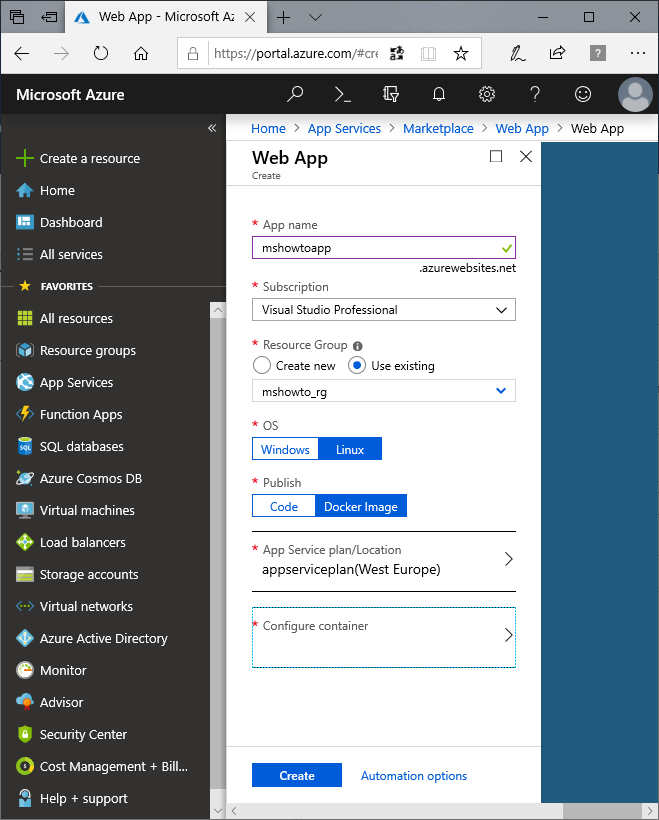The image size is (659, 820).
Task: Switch OS to Windows
Action: coord(285,450)
